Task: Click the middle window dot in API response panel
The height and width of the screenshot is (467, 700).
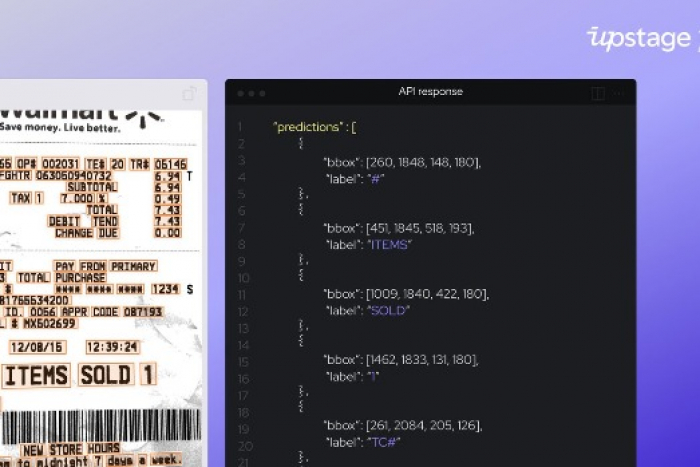Action: click(251, 93)
